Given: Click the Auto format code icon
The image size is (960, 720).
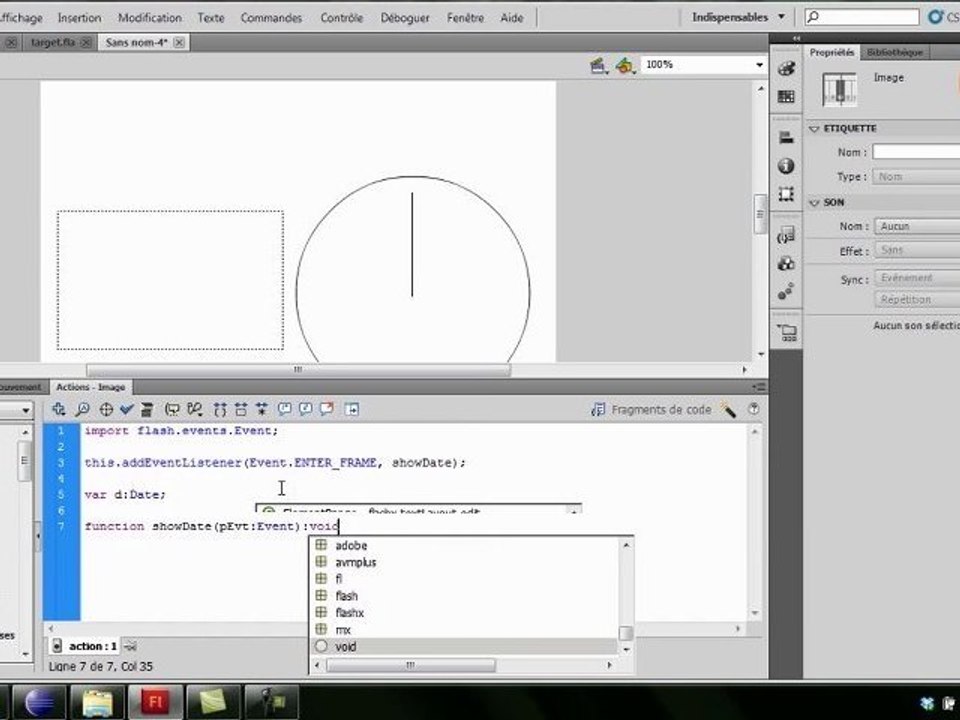Looking at the screenshot, I should pyautogui.click(x=147, y=409).
